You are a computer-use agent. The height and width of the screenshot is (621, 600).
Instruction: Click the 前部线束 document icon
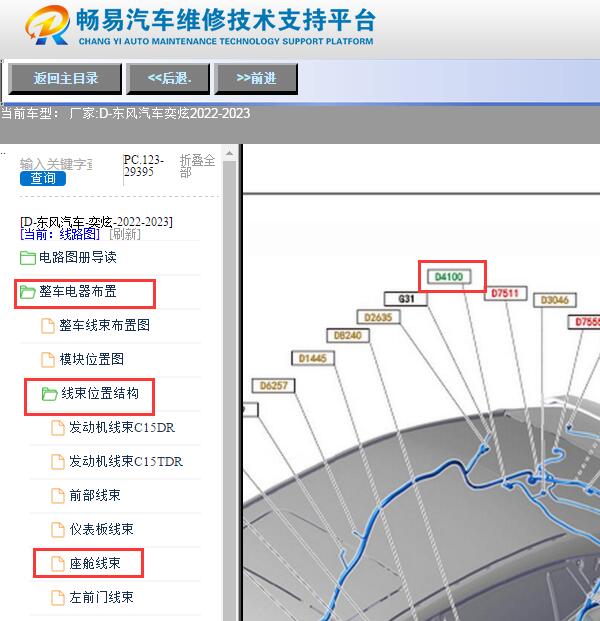click(x=58, y=496)
